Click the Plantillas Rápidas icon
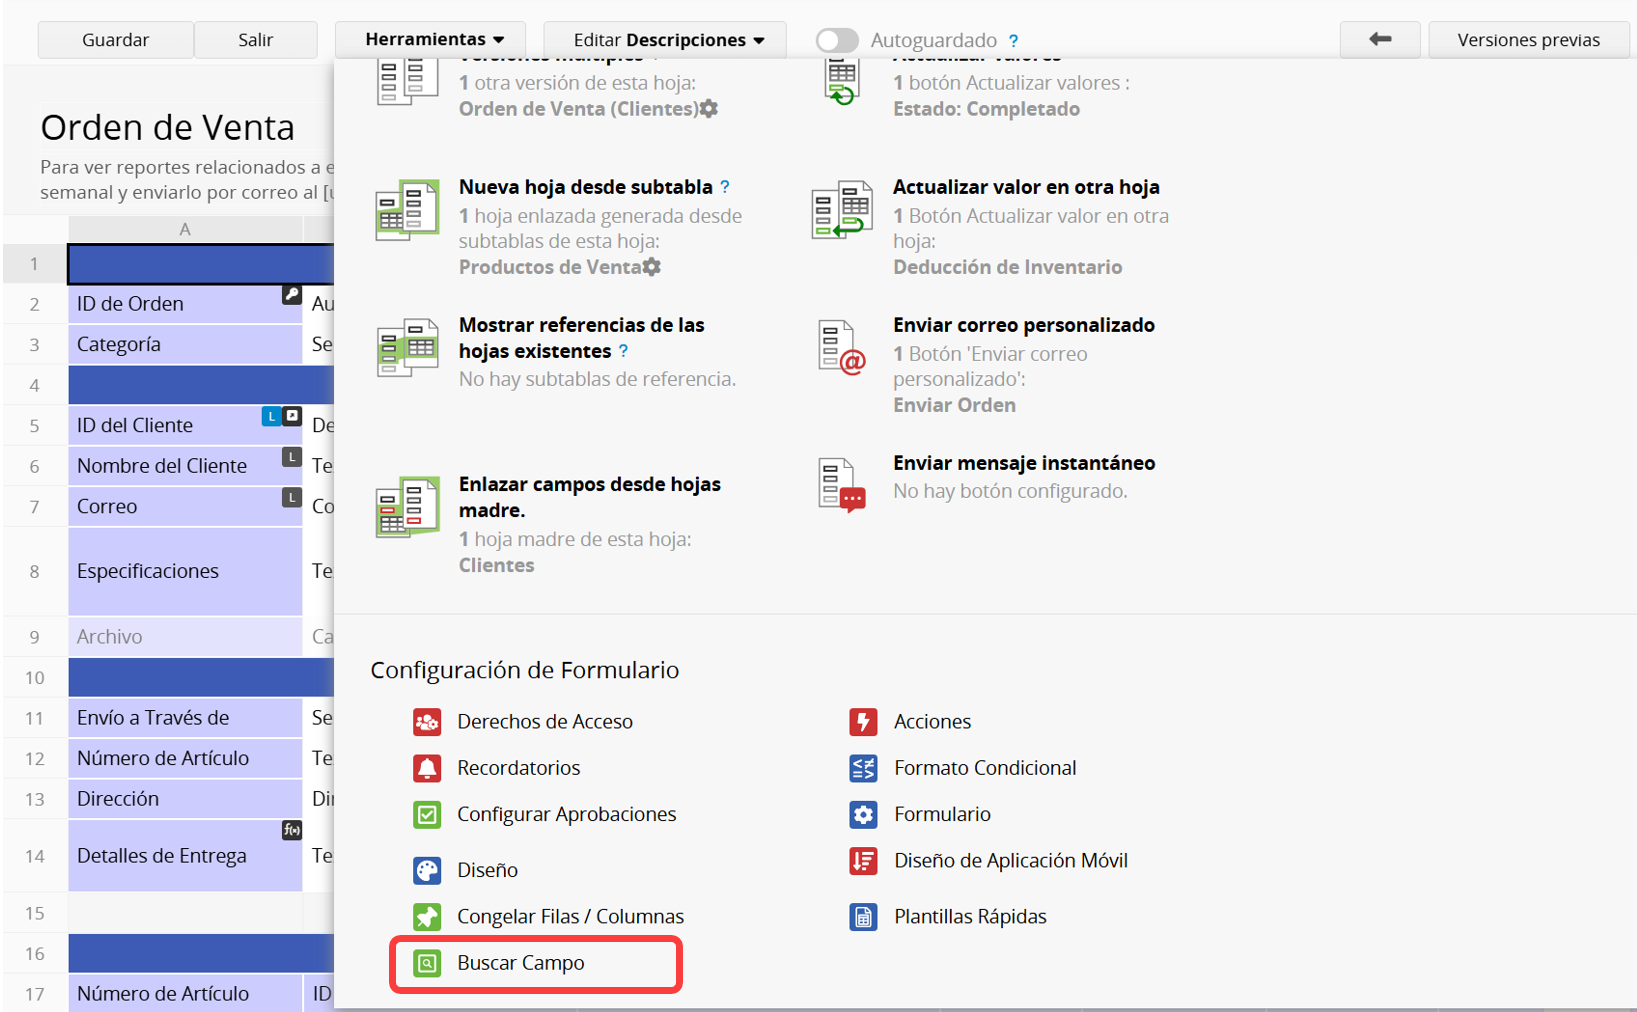 (x=863, y=916)
